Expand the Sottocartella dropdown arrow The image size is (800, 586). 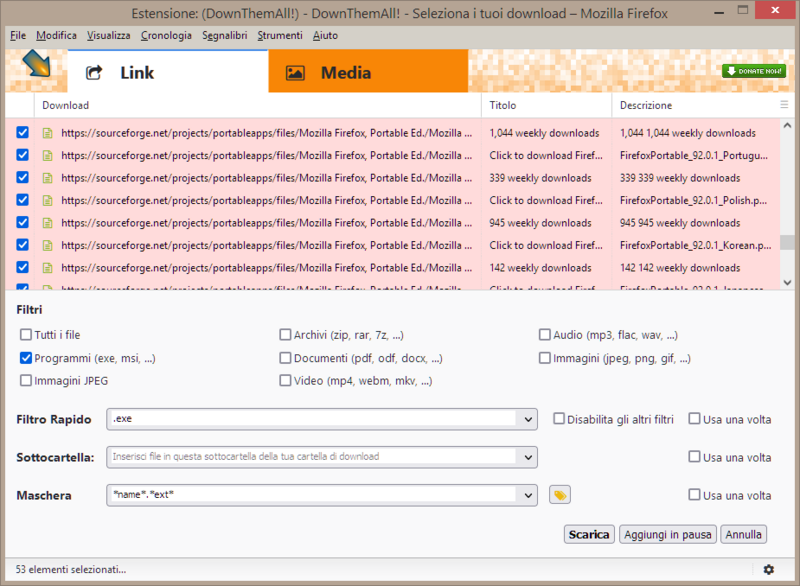point(528,457)
